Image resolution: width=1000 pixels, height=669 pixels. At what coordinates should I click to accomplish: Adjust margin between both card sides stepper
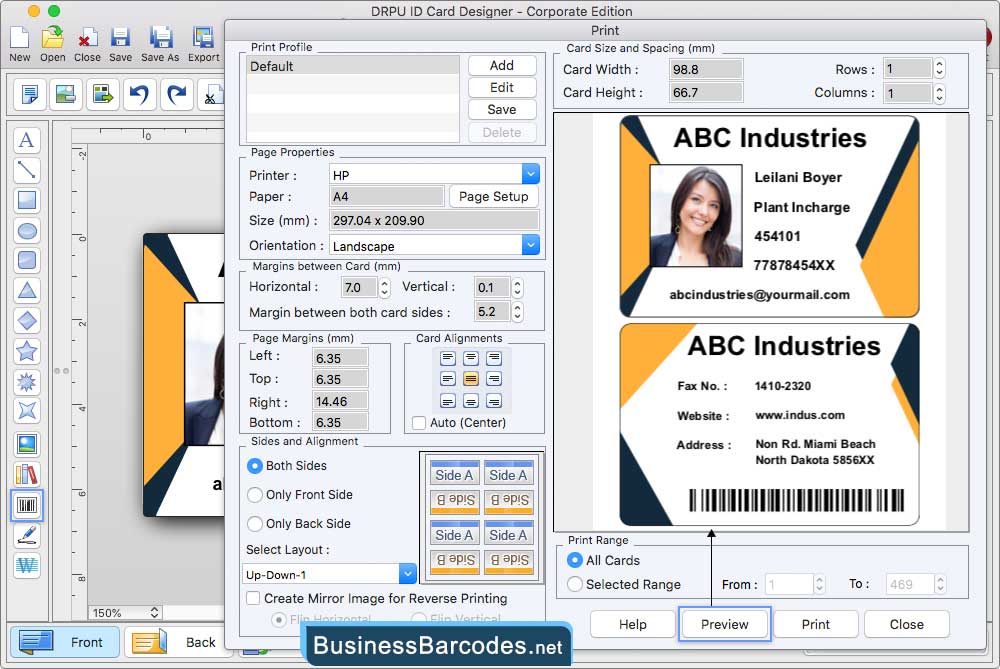point(517,311)
